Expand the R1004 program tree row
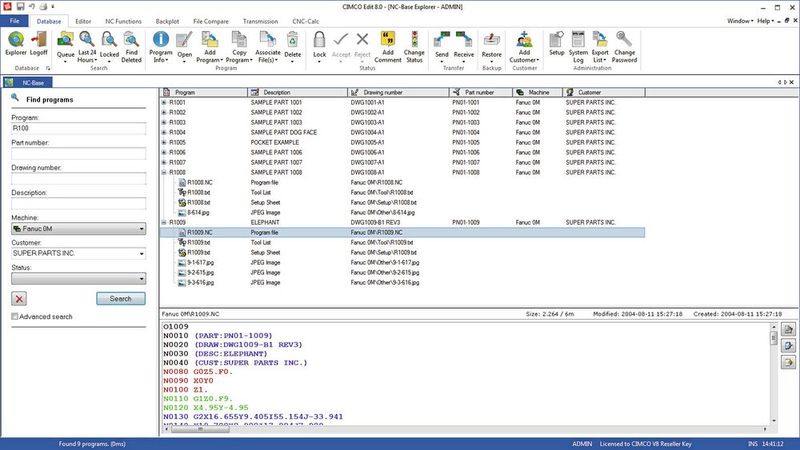 164,132
